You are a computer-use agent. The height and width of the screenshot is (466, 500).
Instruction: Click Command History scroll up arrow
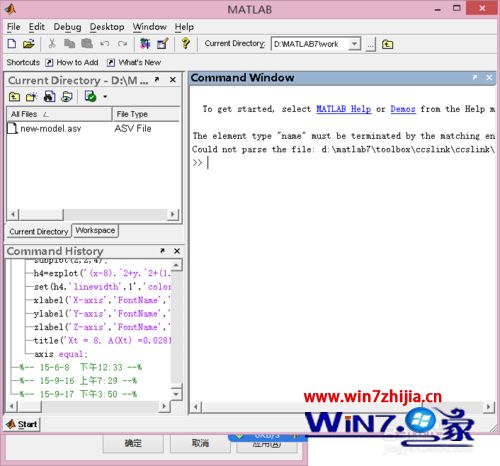click(x=176, y=265)
